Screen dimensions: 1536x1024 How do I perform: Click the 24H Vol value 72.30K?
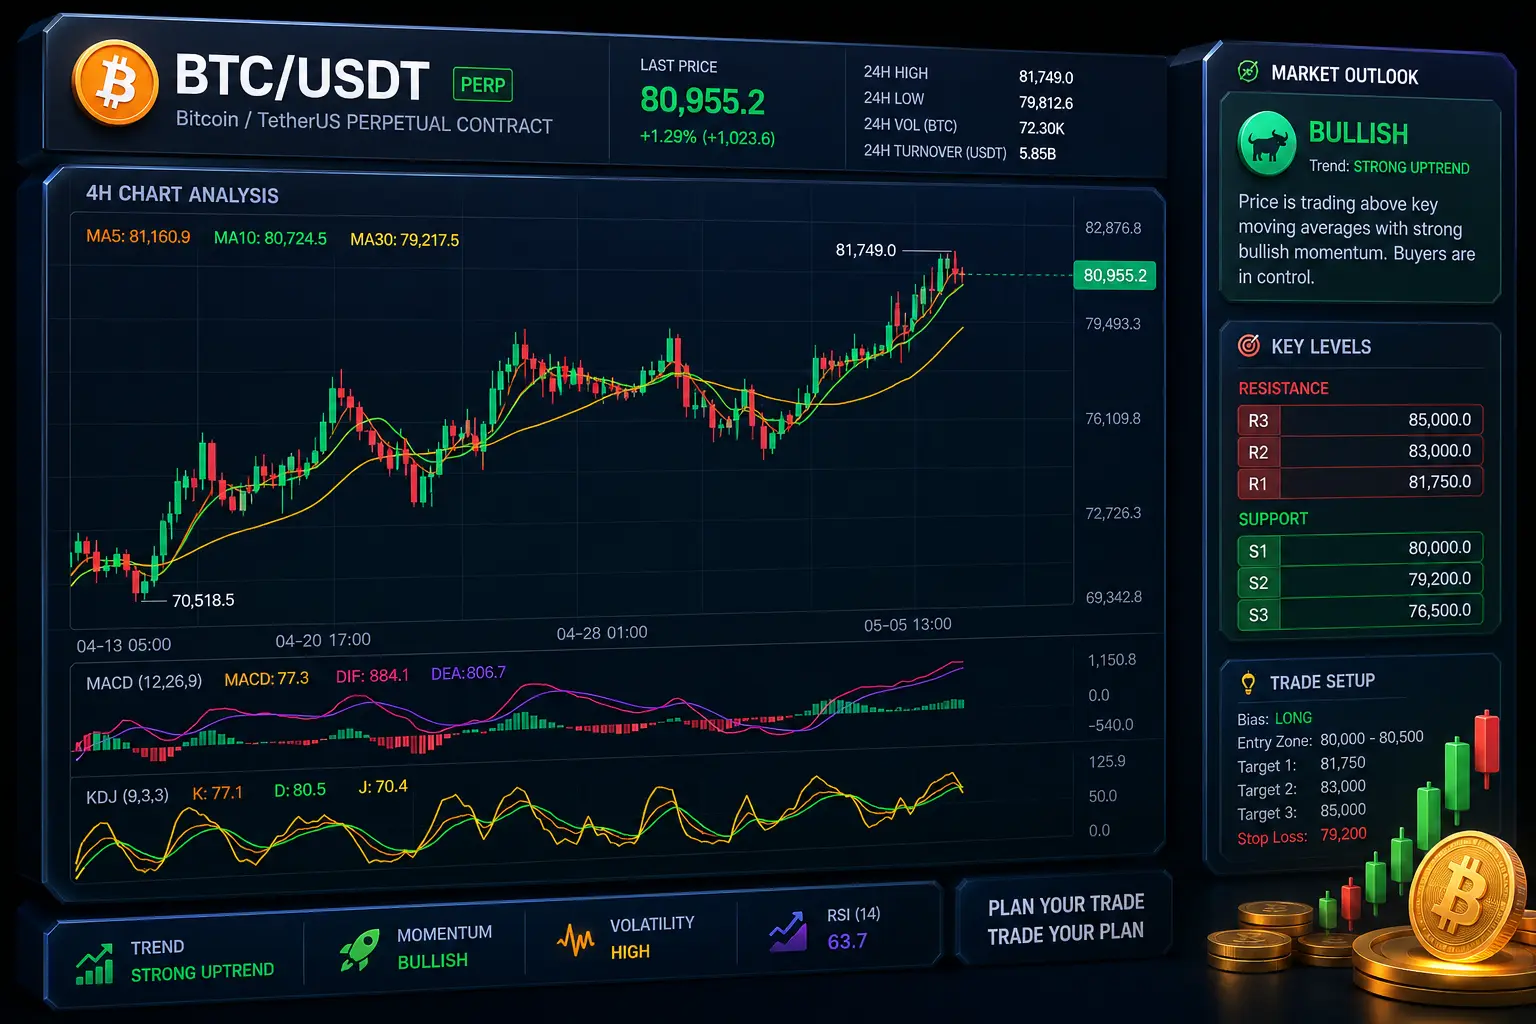1042,128
